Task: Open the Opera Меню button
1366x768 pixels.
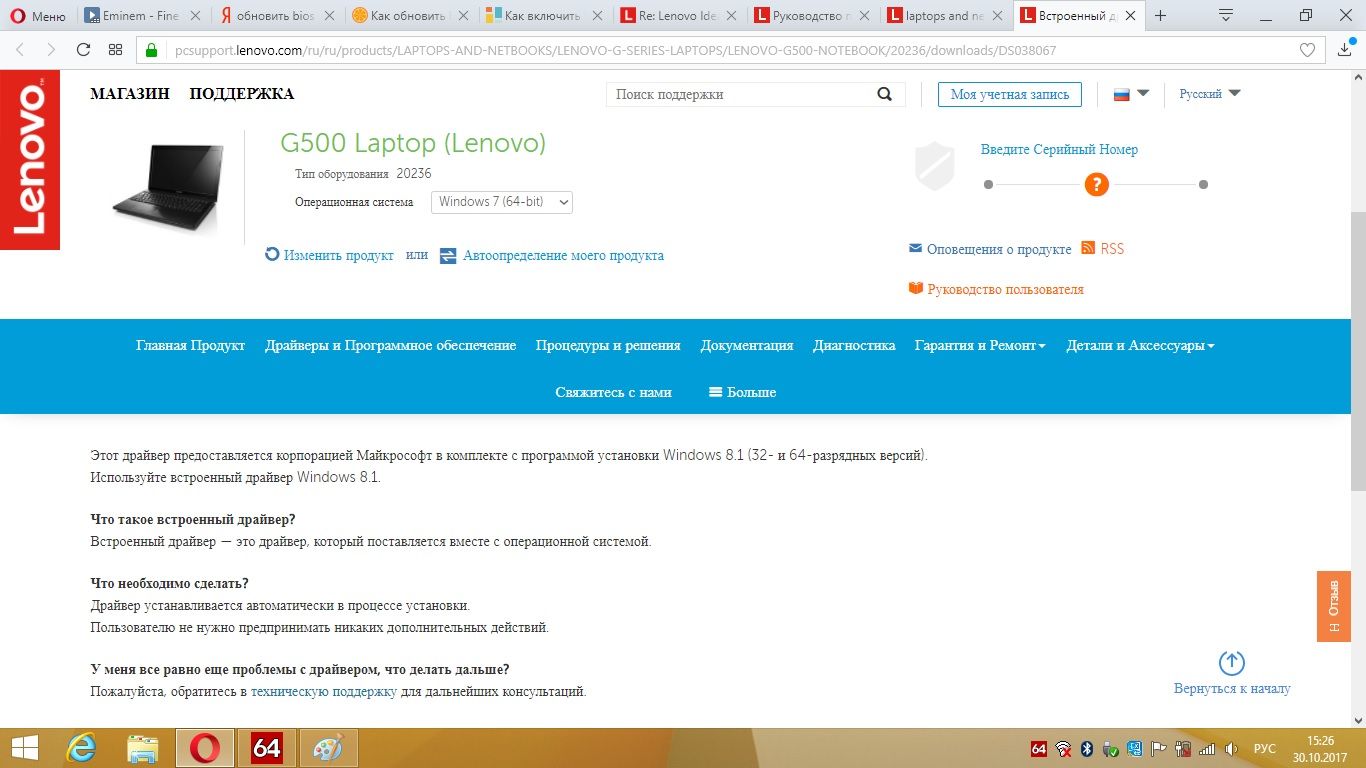Action: pos(38,16)
